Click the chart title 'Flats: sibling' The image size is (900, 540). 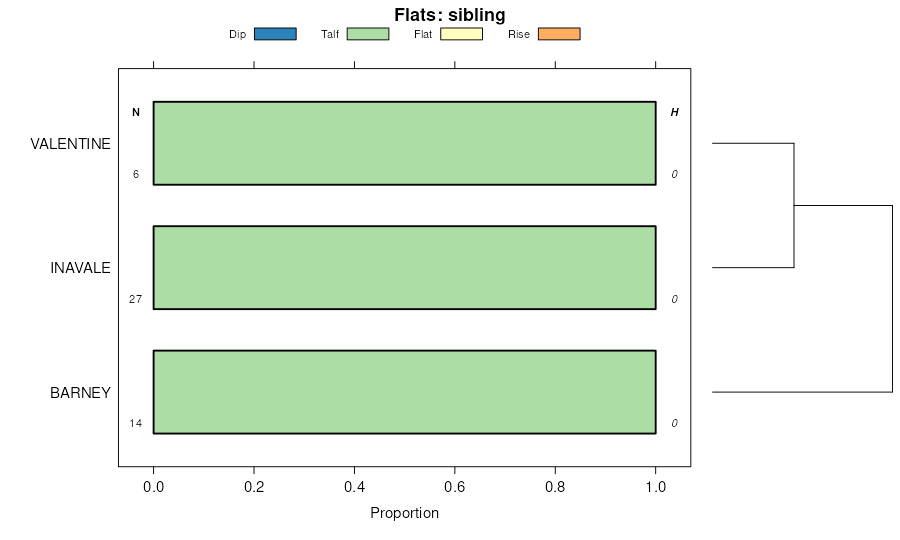tap(450, 14)
